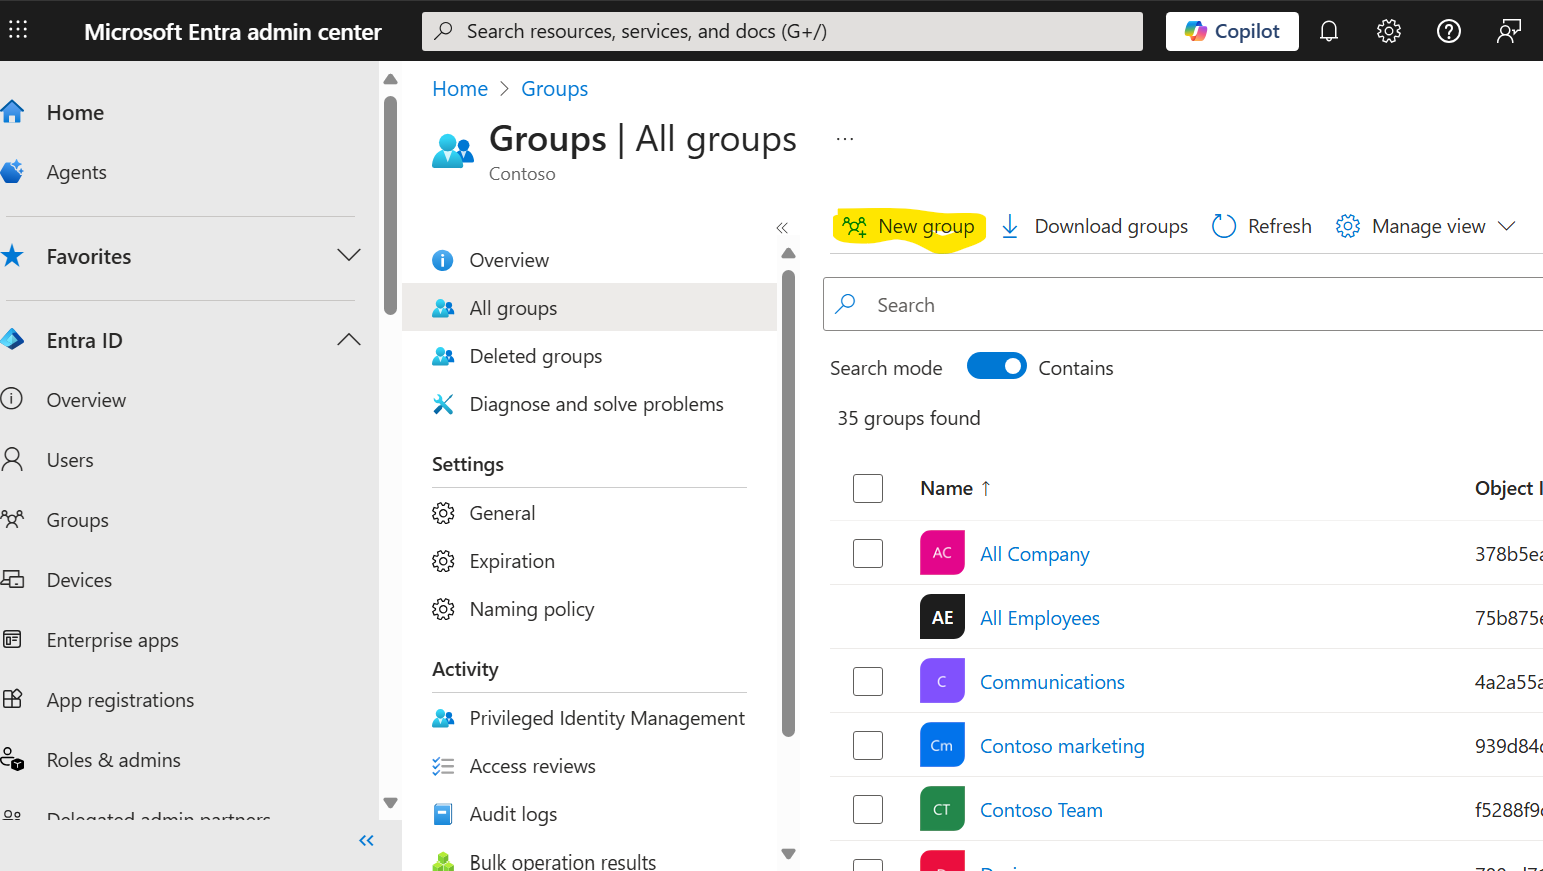Check the Communications row checkbox
The width and height of the screenshot is (1543, 871).
[x=868, y=681]
